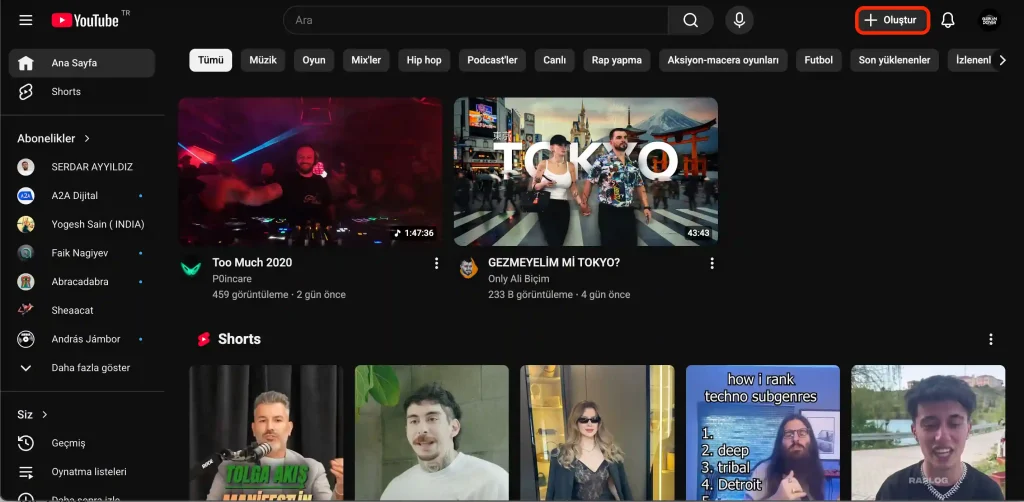This screenshot has height=502, width=1024.
Task: Select Aksiyon-macera oyunları chip
Action: [x=723, y=60]
